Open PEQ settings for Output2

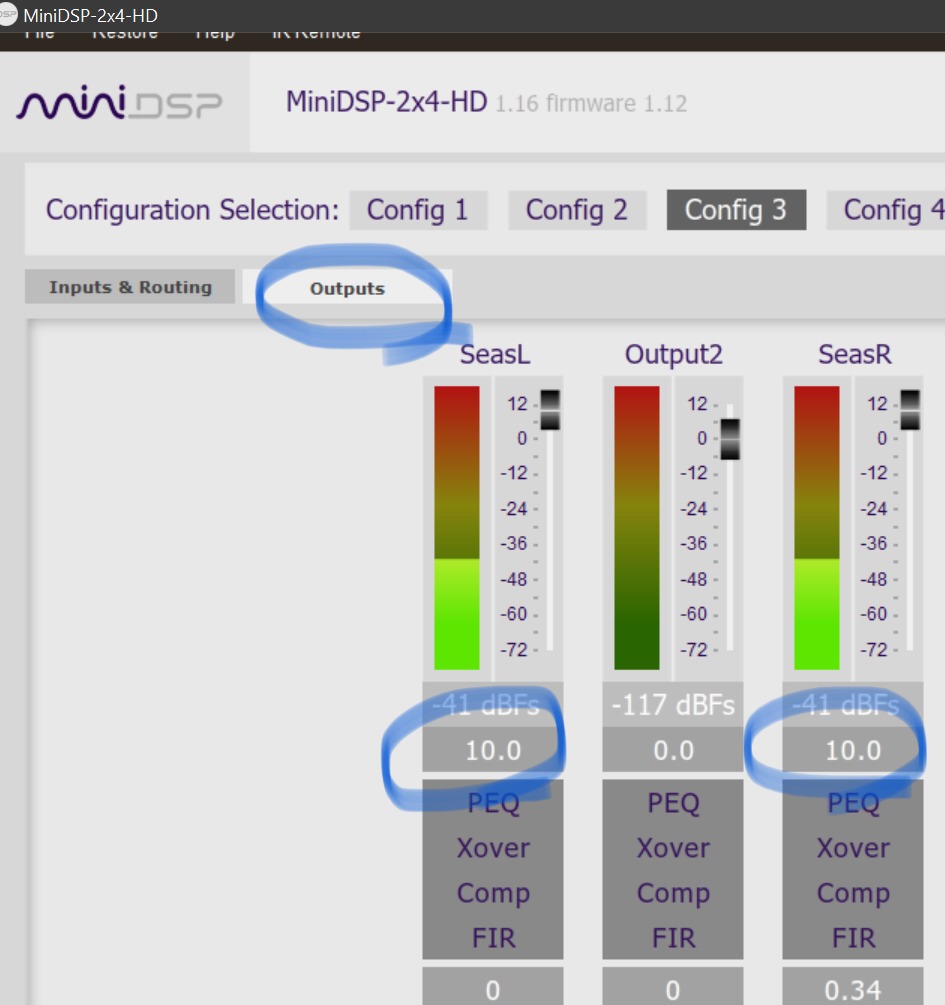pyautogui.click(x=673, y=802)
